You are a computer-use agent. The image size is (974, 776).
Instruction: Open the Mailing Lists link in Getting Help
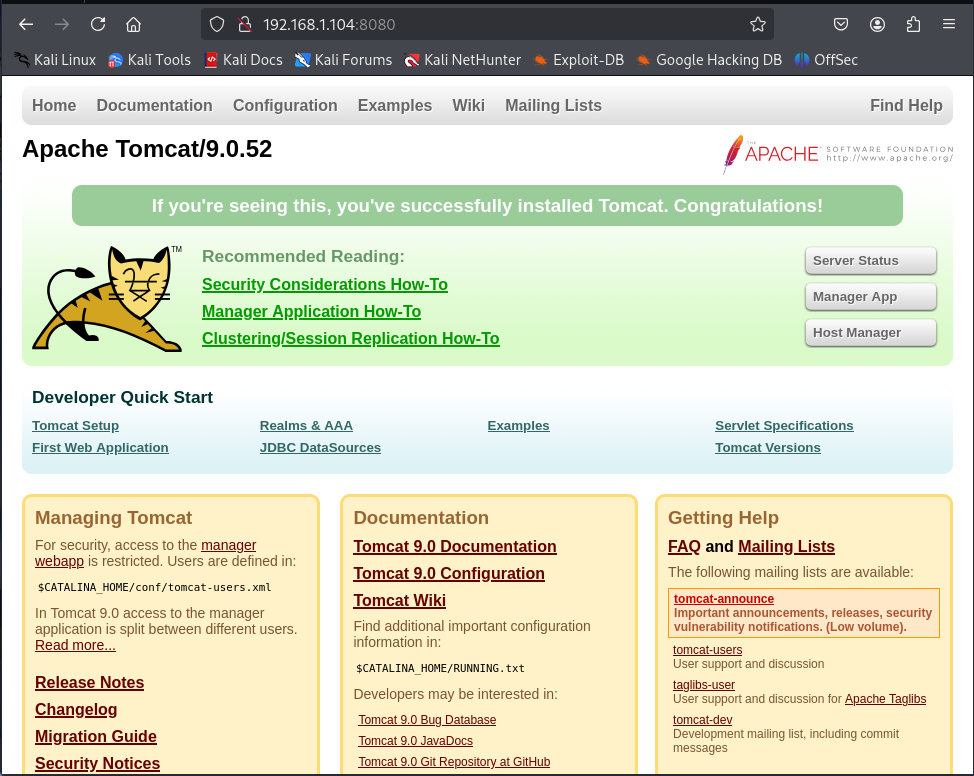(x=786, y=547)
